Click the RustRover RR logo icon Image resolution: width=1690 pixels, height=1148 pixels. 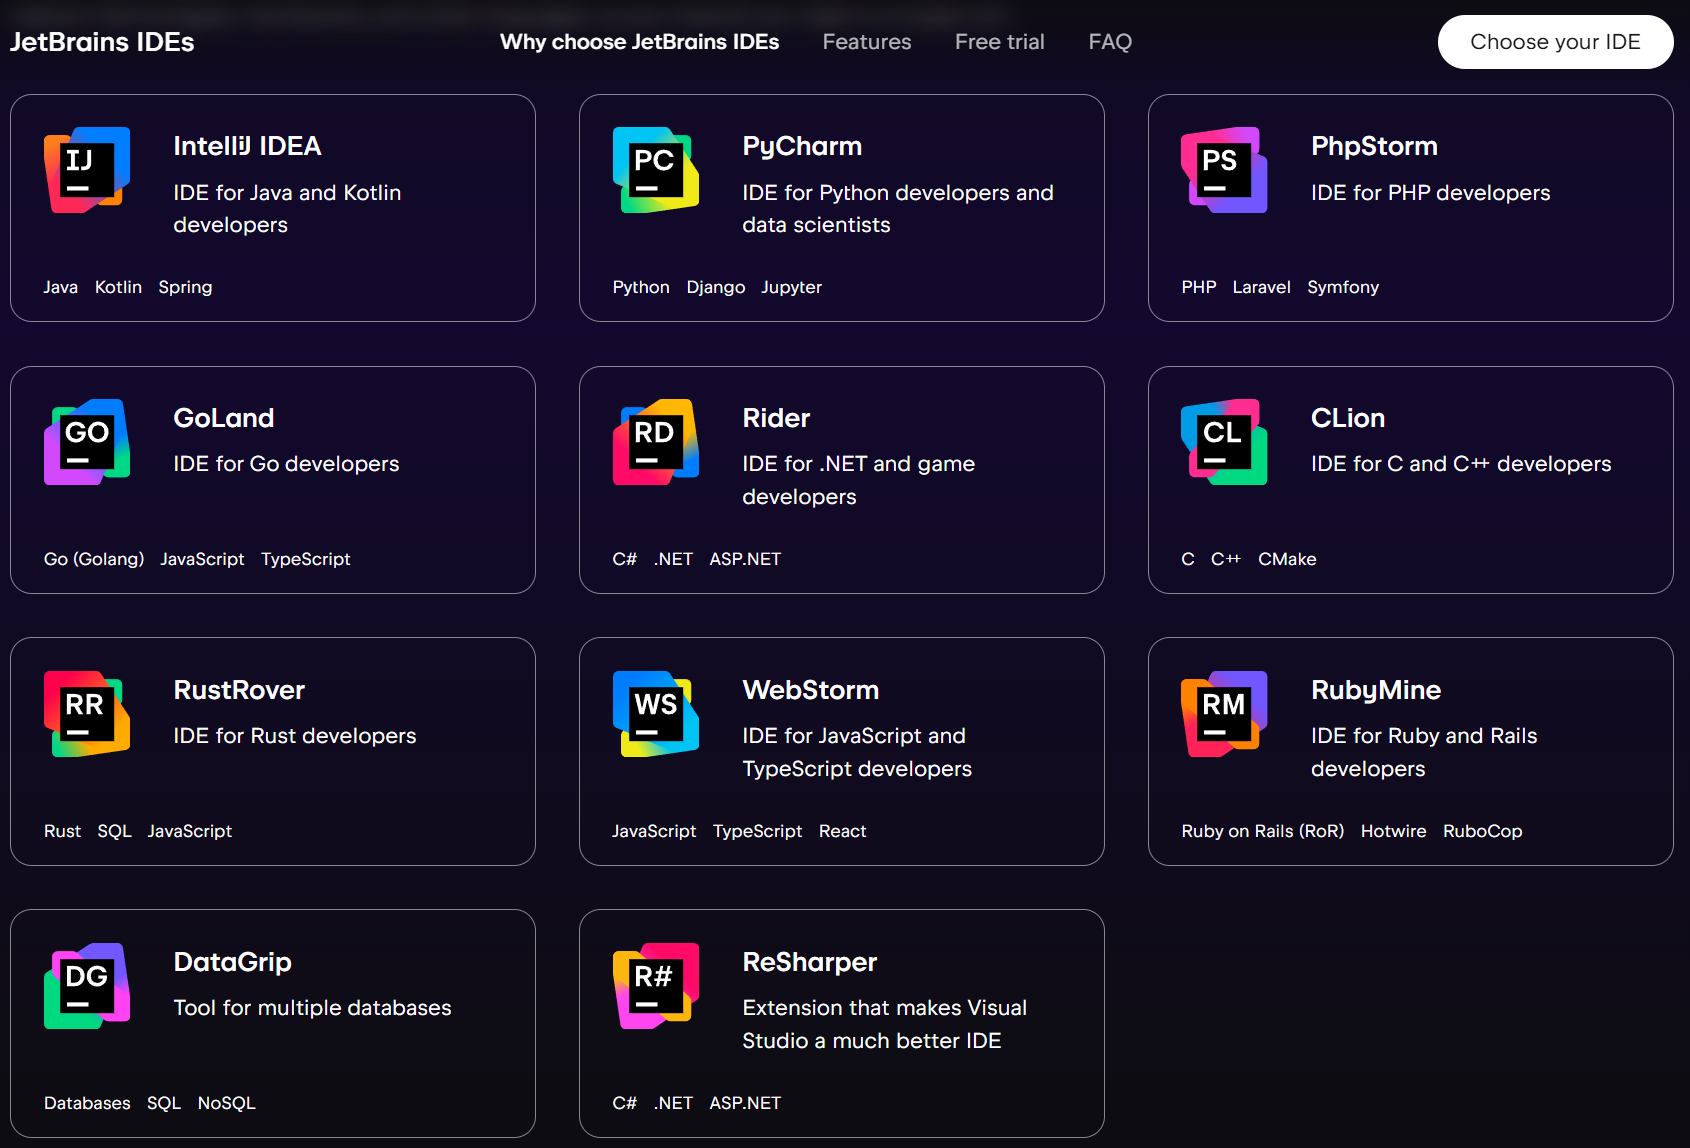coord(87,714)
